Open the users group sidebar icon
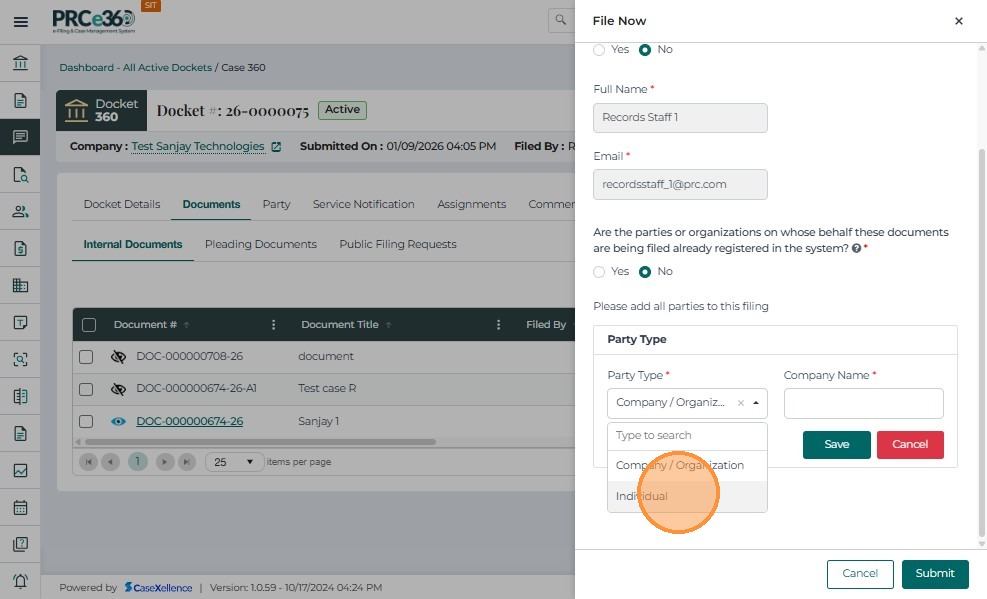The height and width of the screenshot is (599, 987). (x=20, y=211)
